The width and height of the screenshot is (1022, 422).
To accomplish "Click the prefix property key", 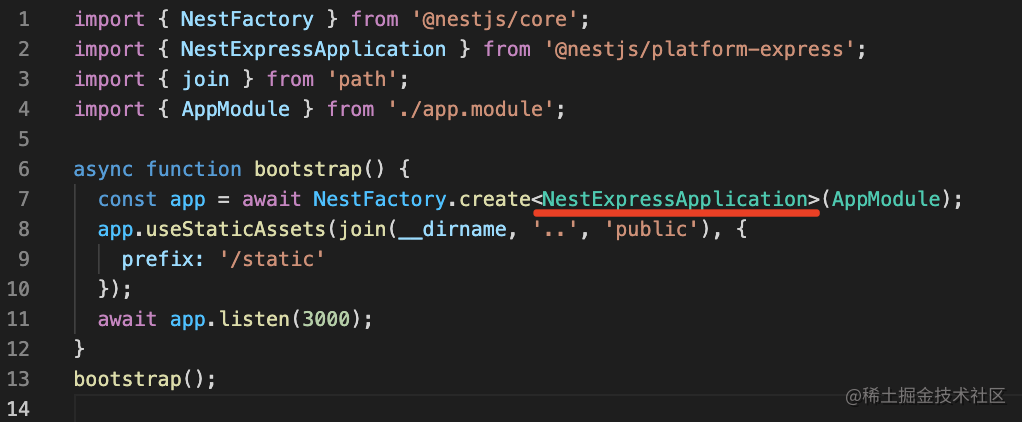I will pyautogui.click(x=157, y=259).
